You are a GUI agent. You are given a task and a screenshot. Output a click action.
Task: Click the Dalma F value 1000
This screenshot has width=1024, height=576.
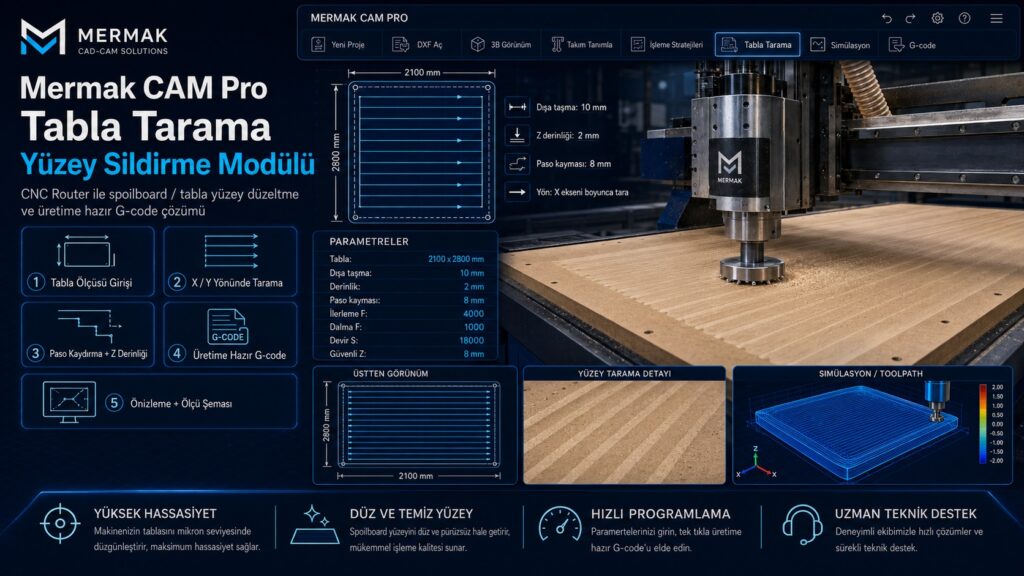pos(473,327)
